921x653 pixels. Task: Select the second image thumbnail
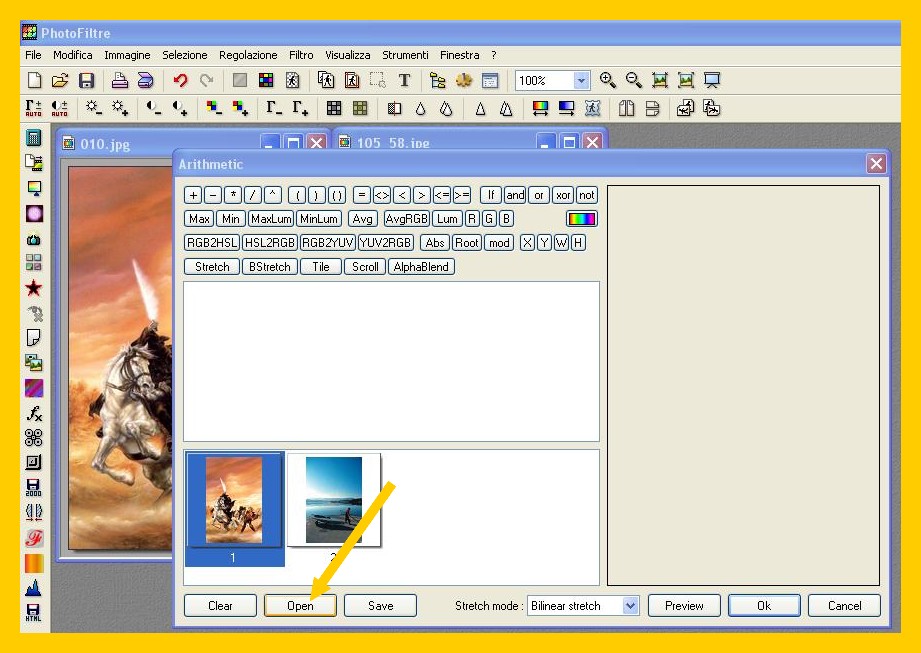pos(334,500)
